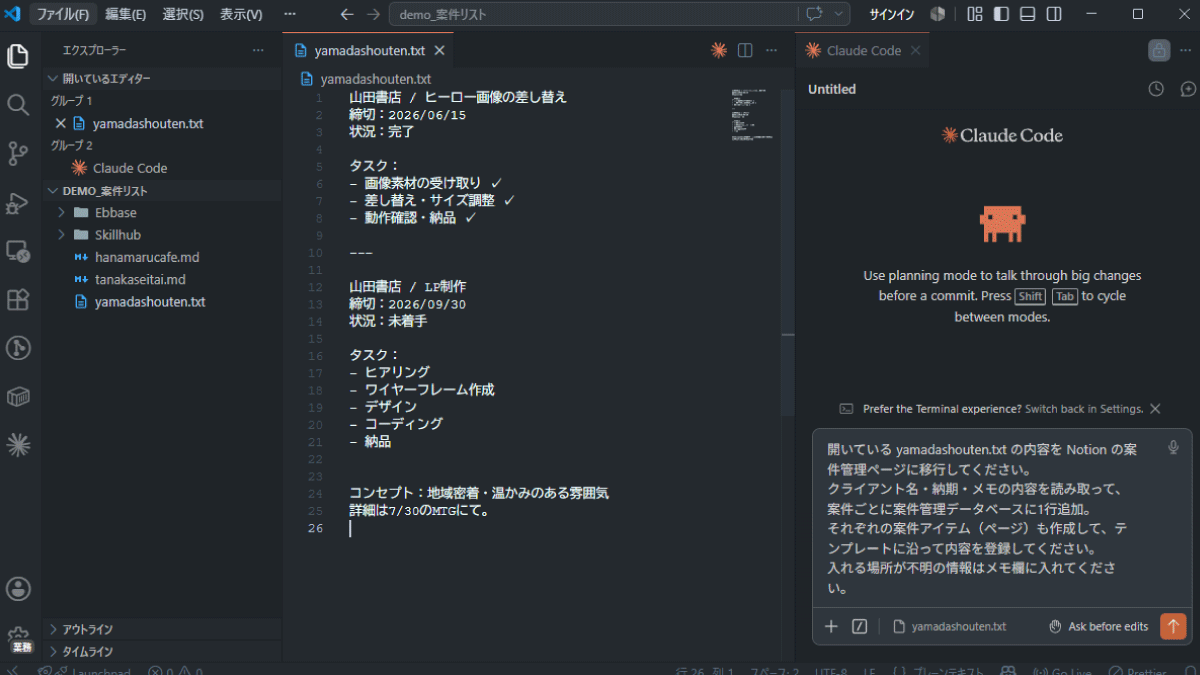
Task: Open the hidden menus ellipsis in menu bar
Action: click(290, 14)
